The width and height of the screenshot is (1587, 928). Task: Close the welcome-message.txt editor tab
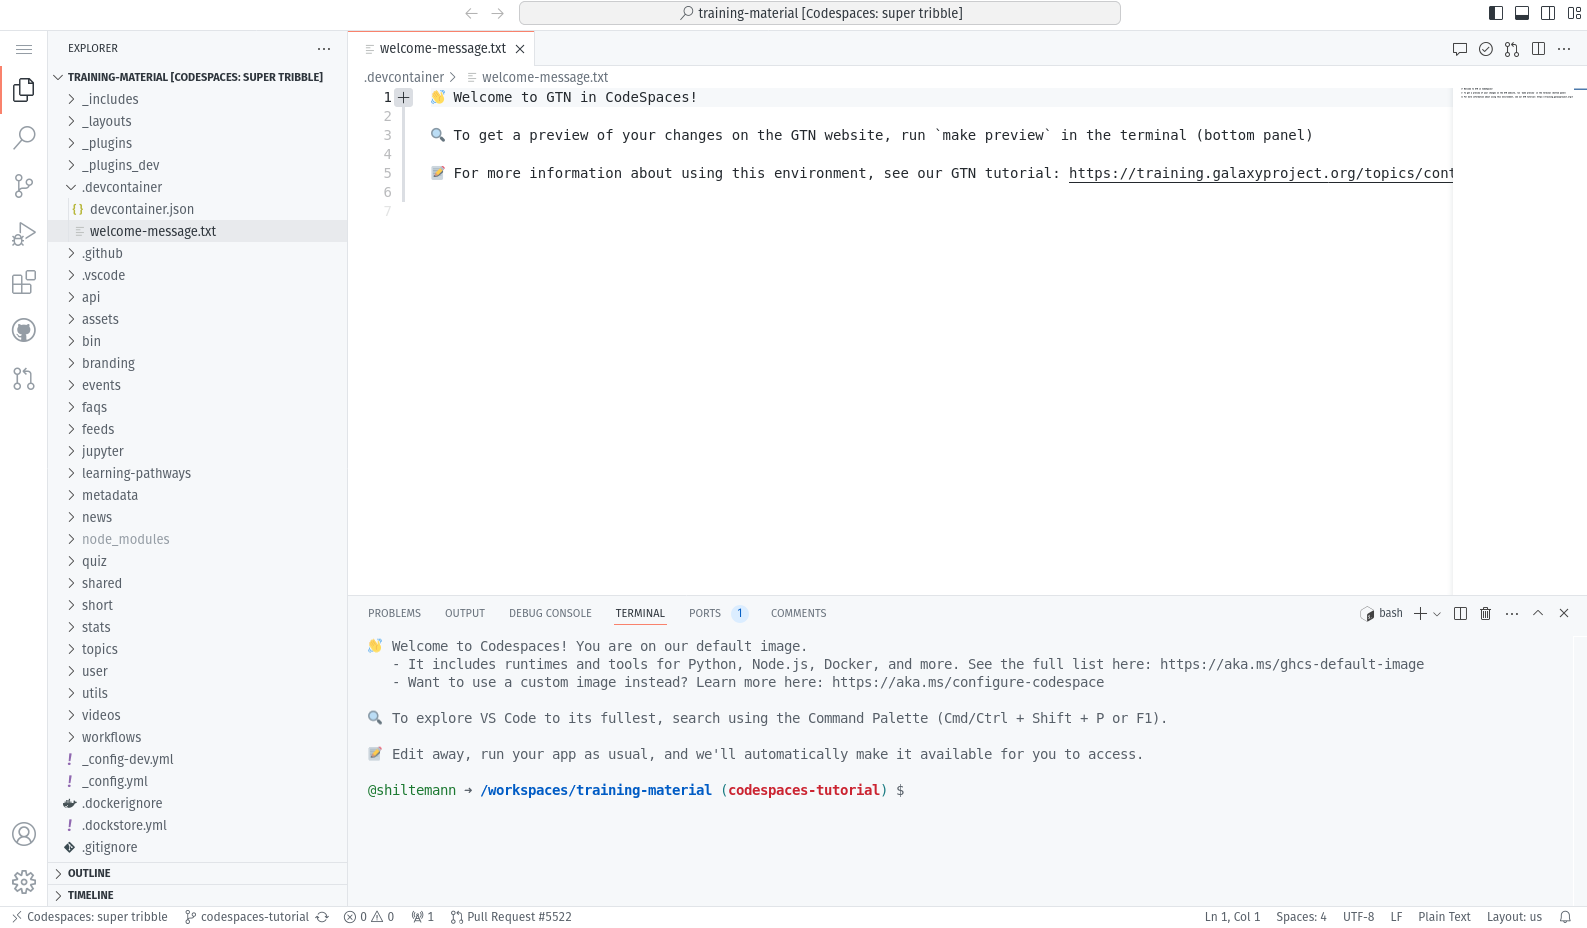click(x=520, y=49)
